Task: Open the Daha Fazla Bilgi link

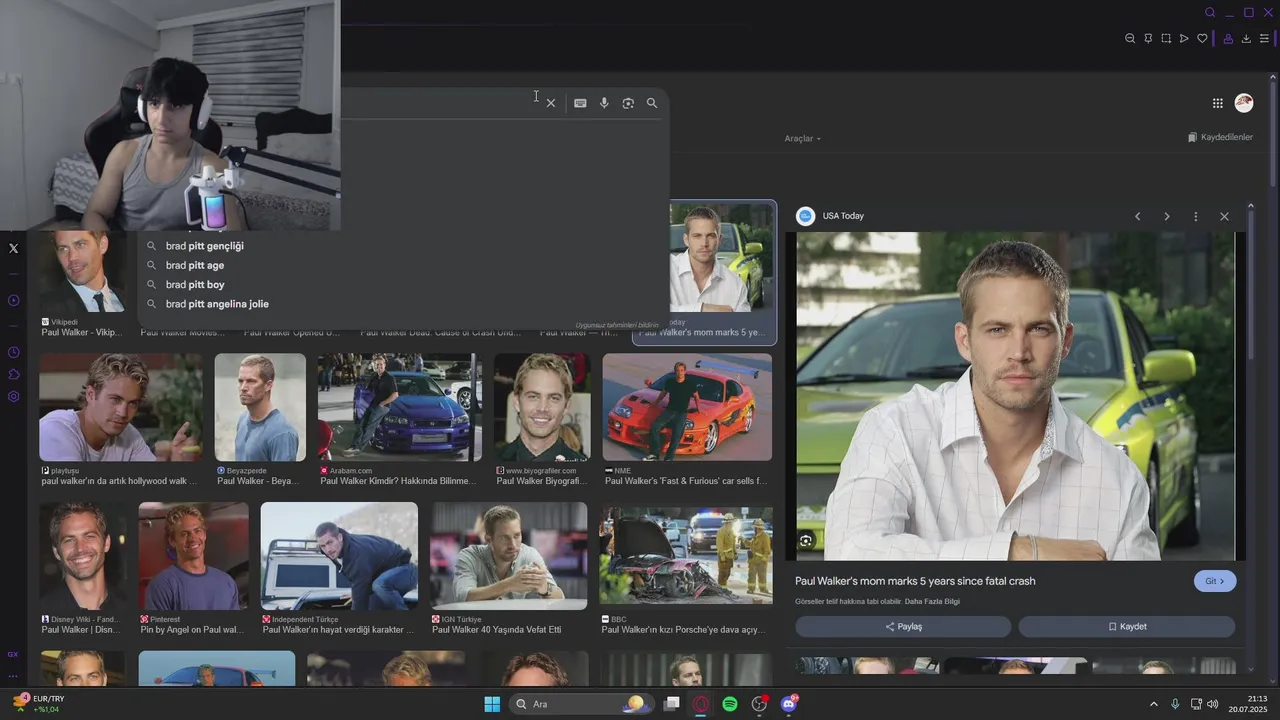Action: [932, 602]
